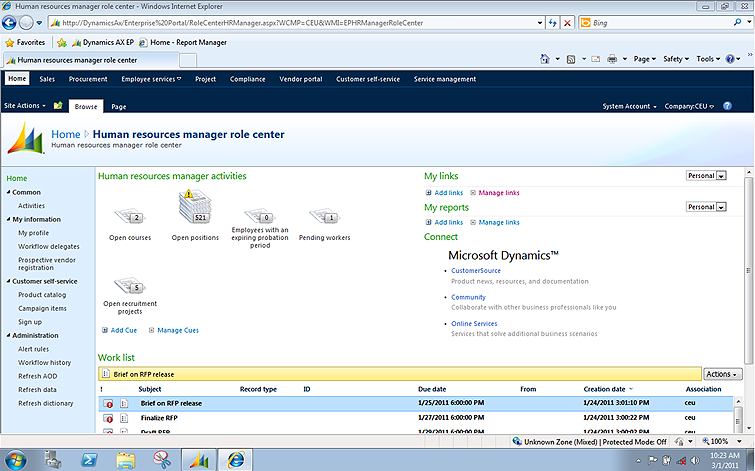This screenshot has height=471, width=755.
Task: Open the IE Tools menu
Action: 708,59
